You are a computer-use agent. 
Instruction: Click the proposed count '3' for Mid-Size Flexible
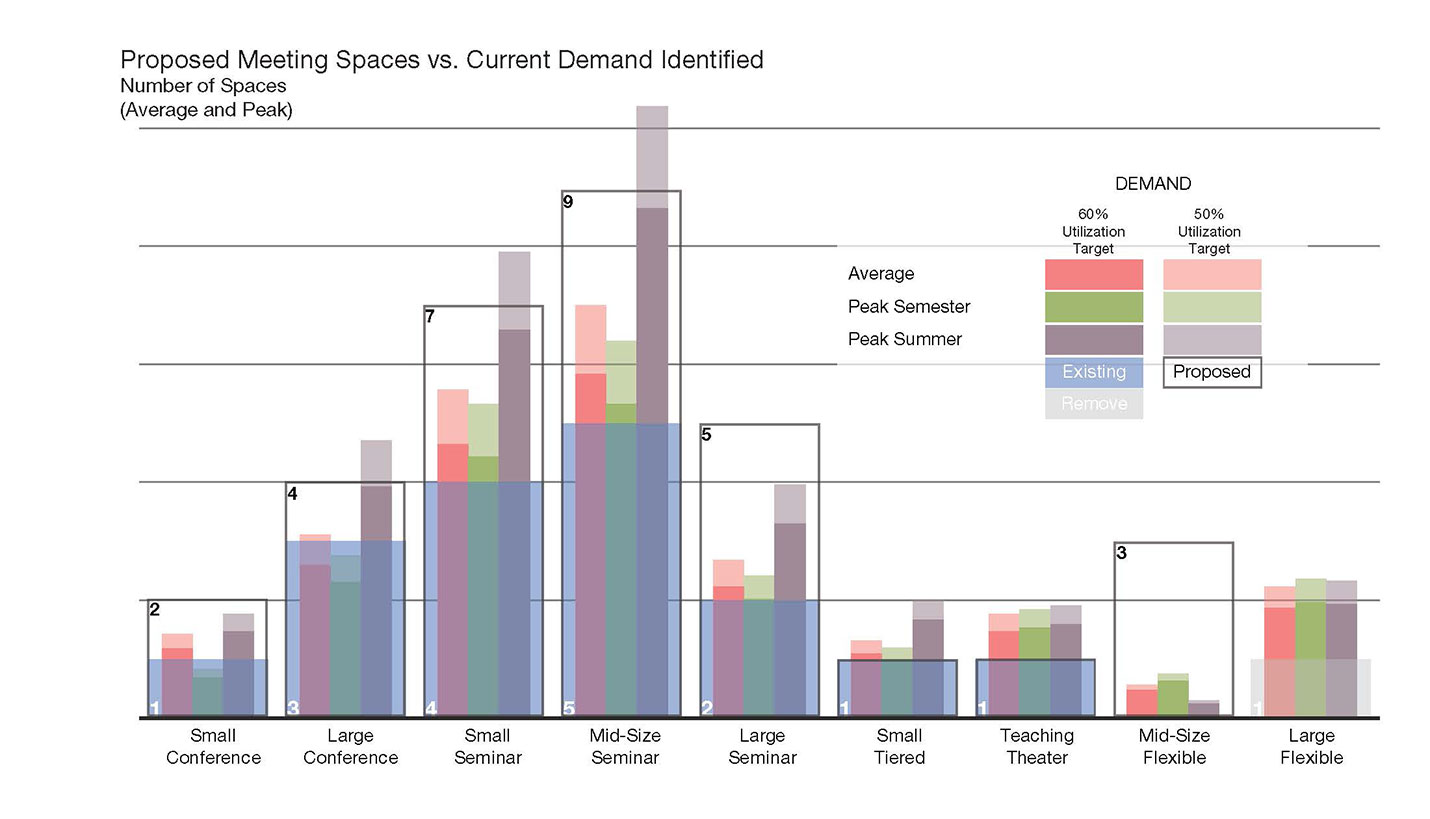pos(1121,553)
